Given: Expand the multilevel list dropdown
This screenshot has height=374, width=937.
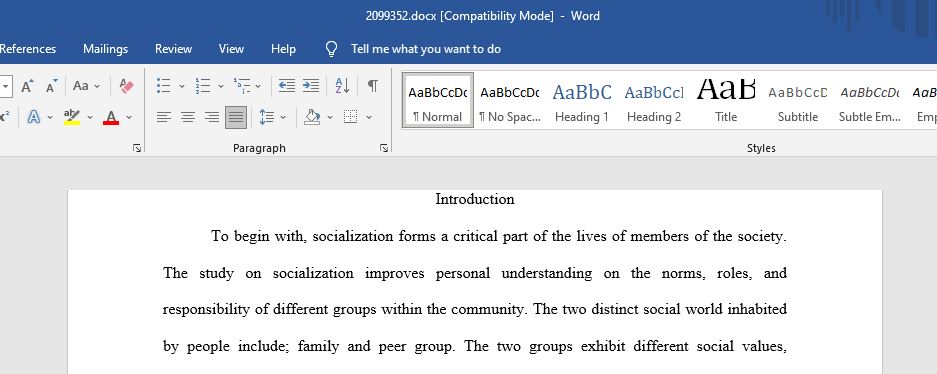Looking at the screenshot, I should (258, 86).
